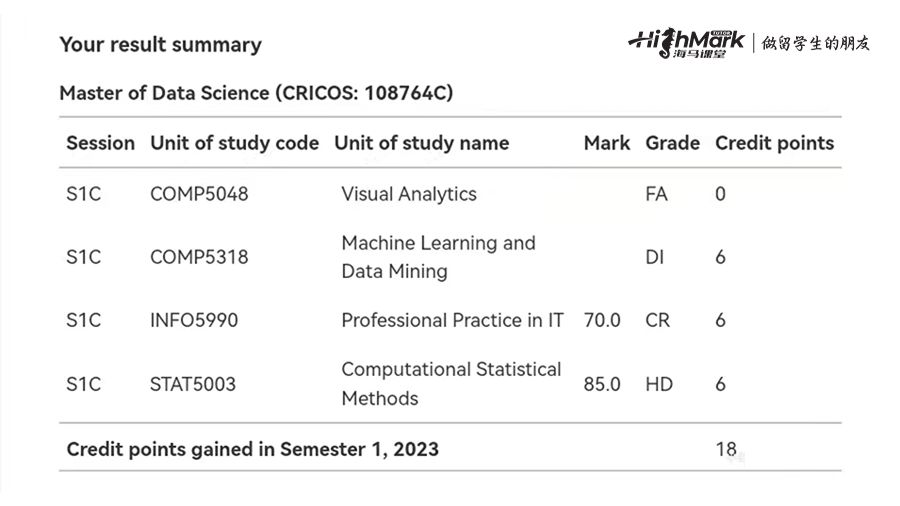This screenshot has height=506, width=900.
Task: Select unit code STAT5003
Action: [193, 384]
